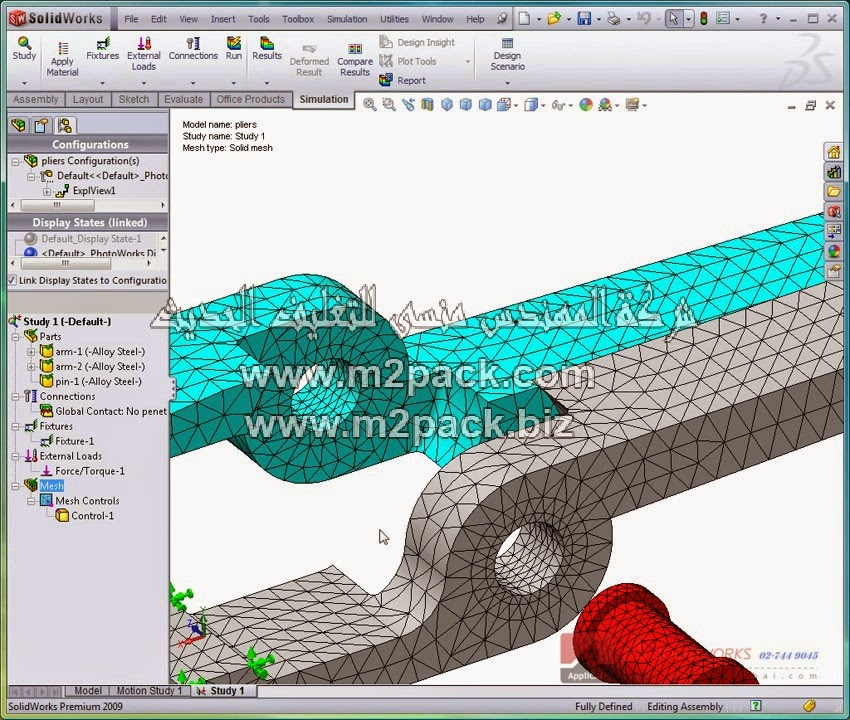850x720 pixels.
Task: Open the Study dropdown arrow
Action: [x=24, y=83]
